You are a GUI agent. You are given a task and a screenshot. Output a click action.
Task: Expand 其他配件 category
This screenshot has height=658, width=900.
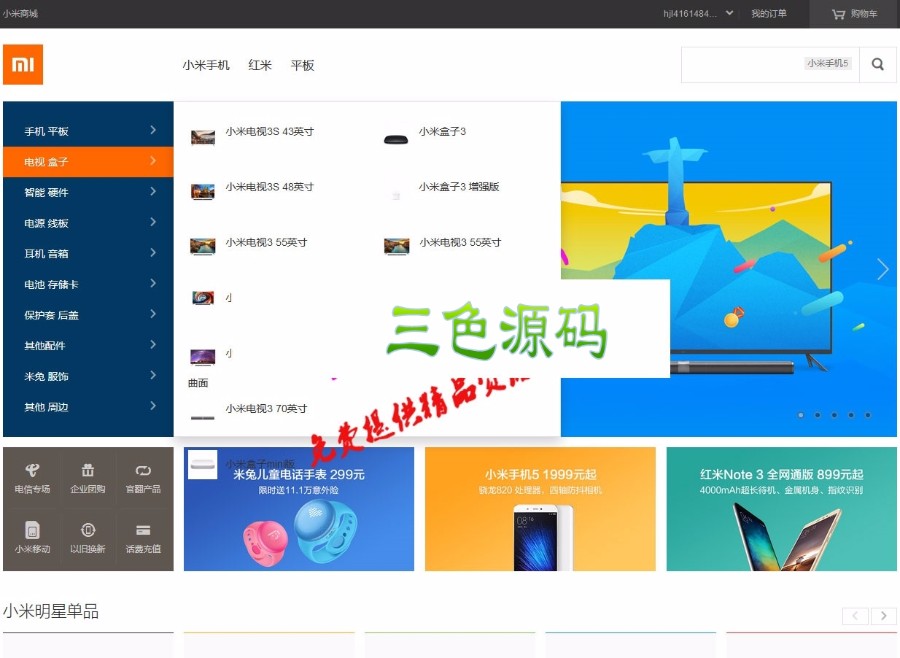tap(88, 345)
